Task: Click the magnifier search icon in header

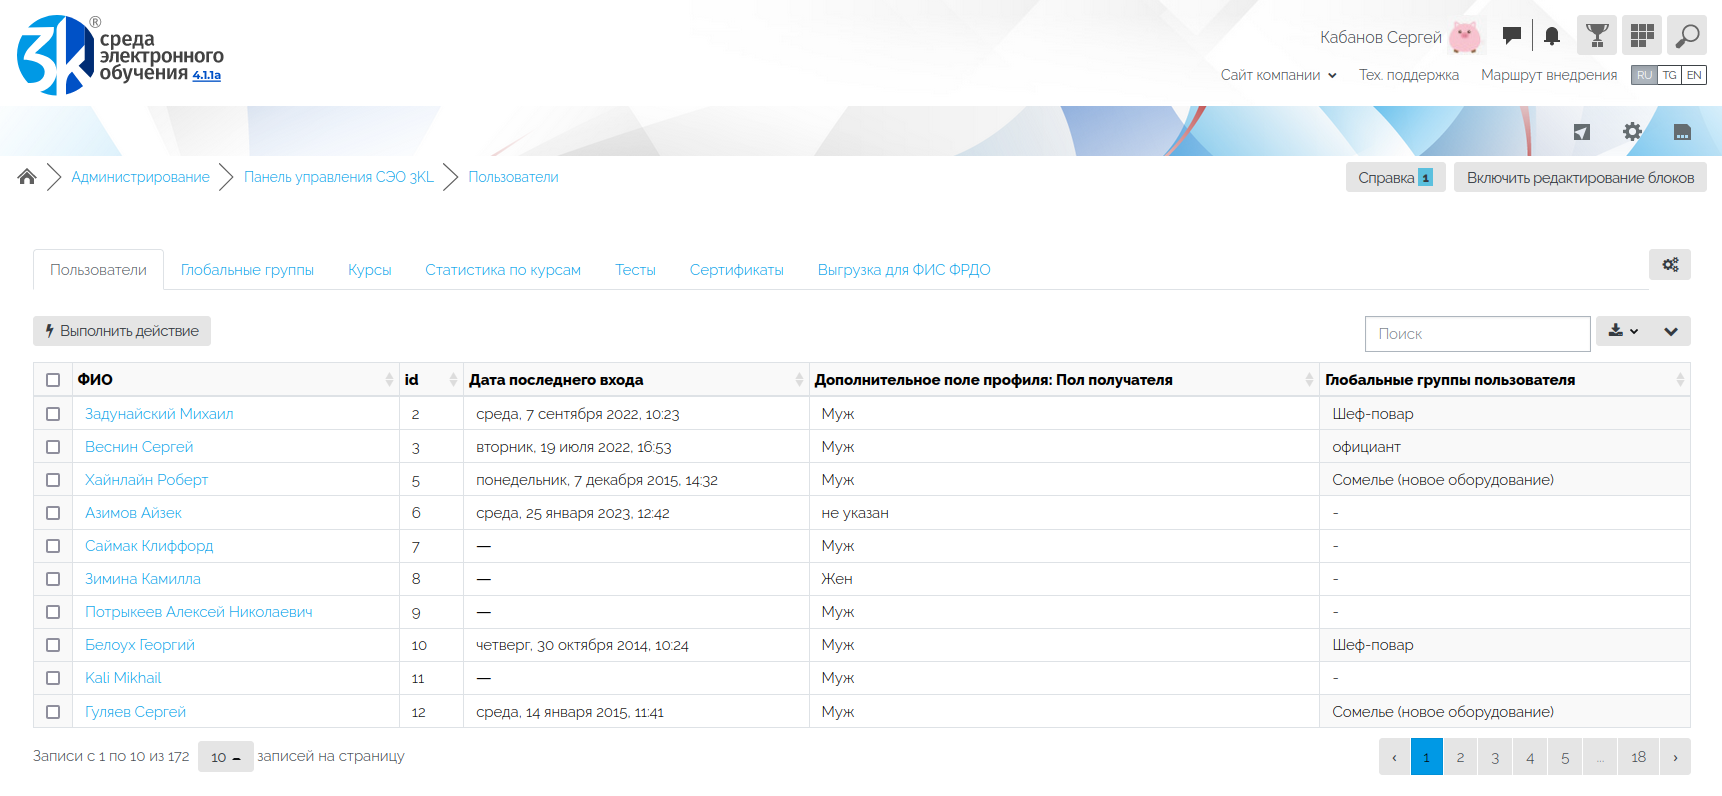Action: pyautogui.click(x=1687, y=36)
